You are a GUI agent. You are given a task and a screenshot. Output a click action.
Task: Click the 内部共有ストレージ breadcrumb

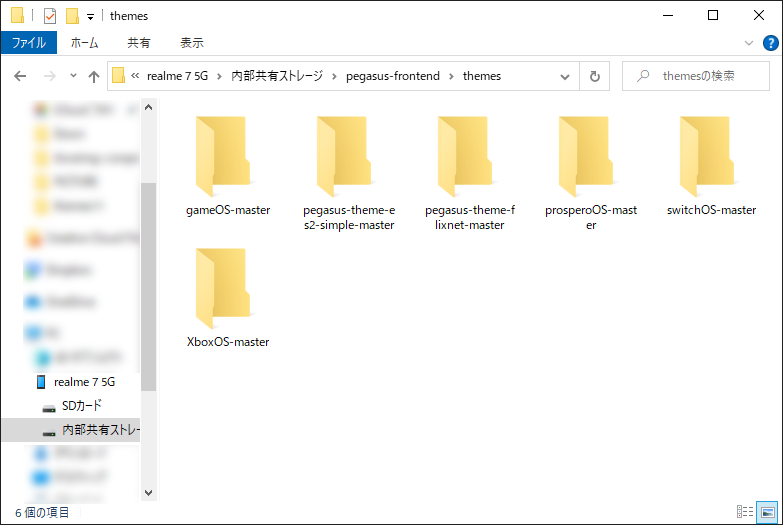point(277,76)
